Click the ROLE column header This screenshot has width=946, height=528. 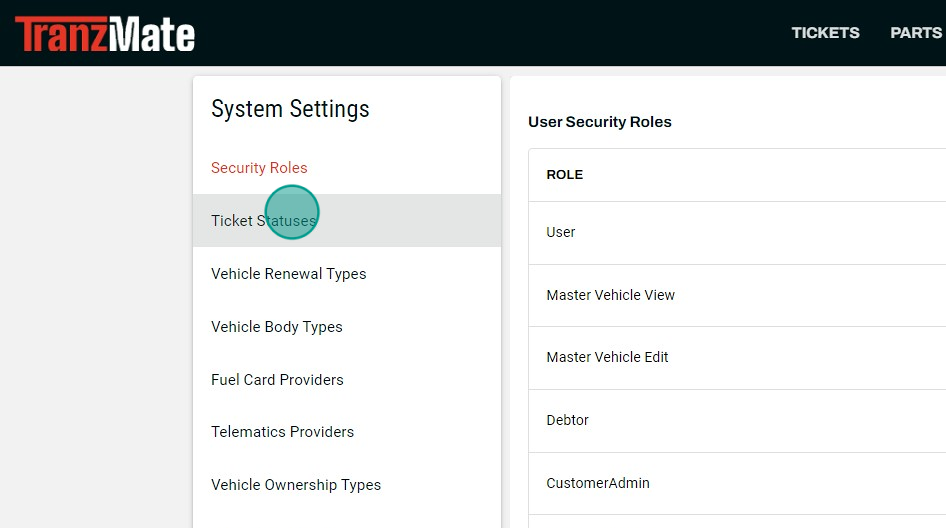point(565,174)
